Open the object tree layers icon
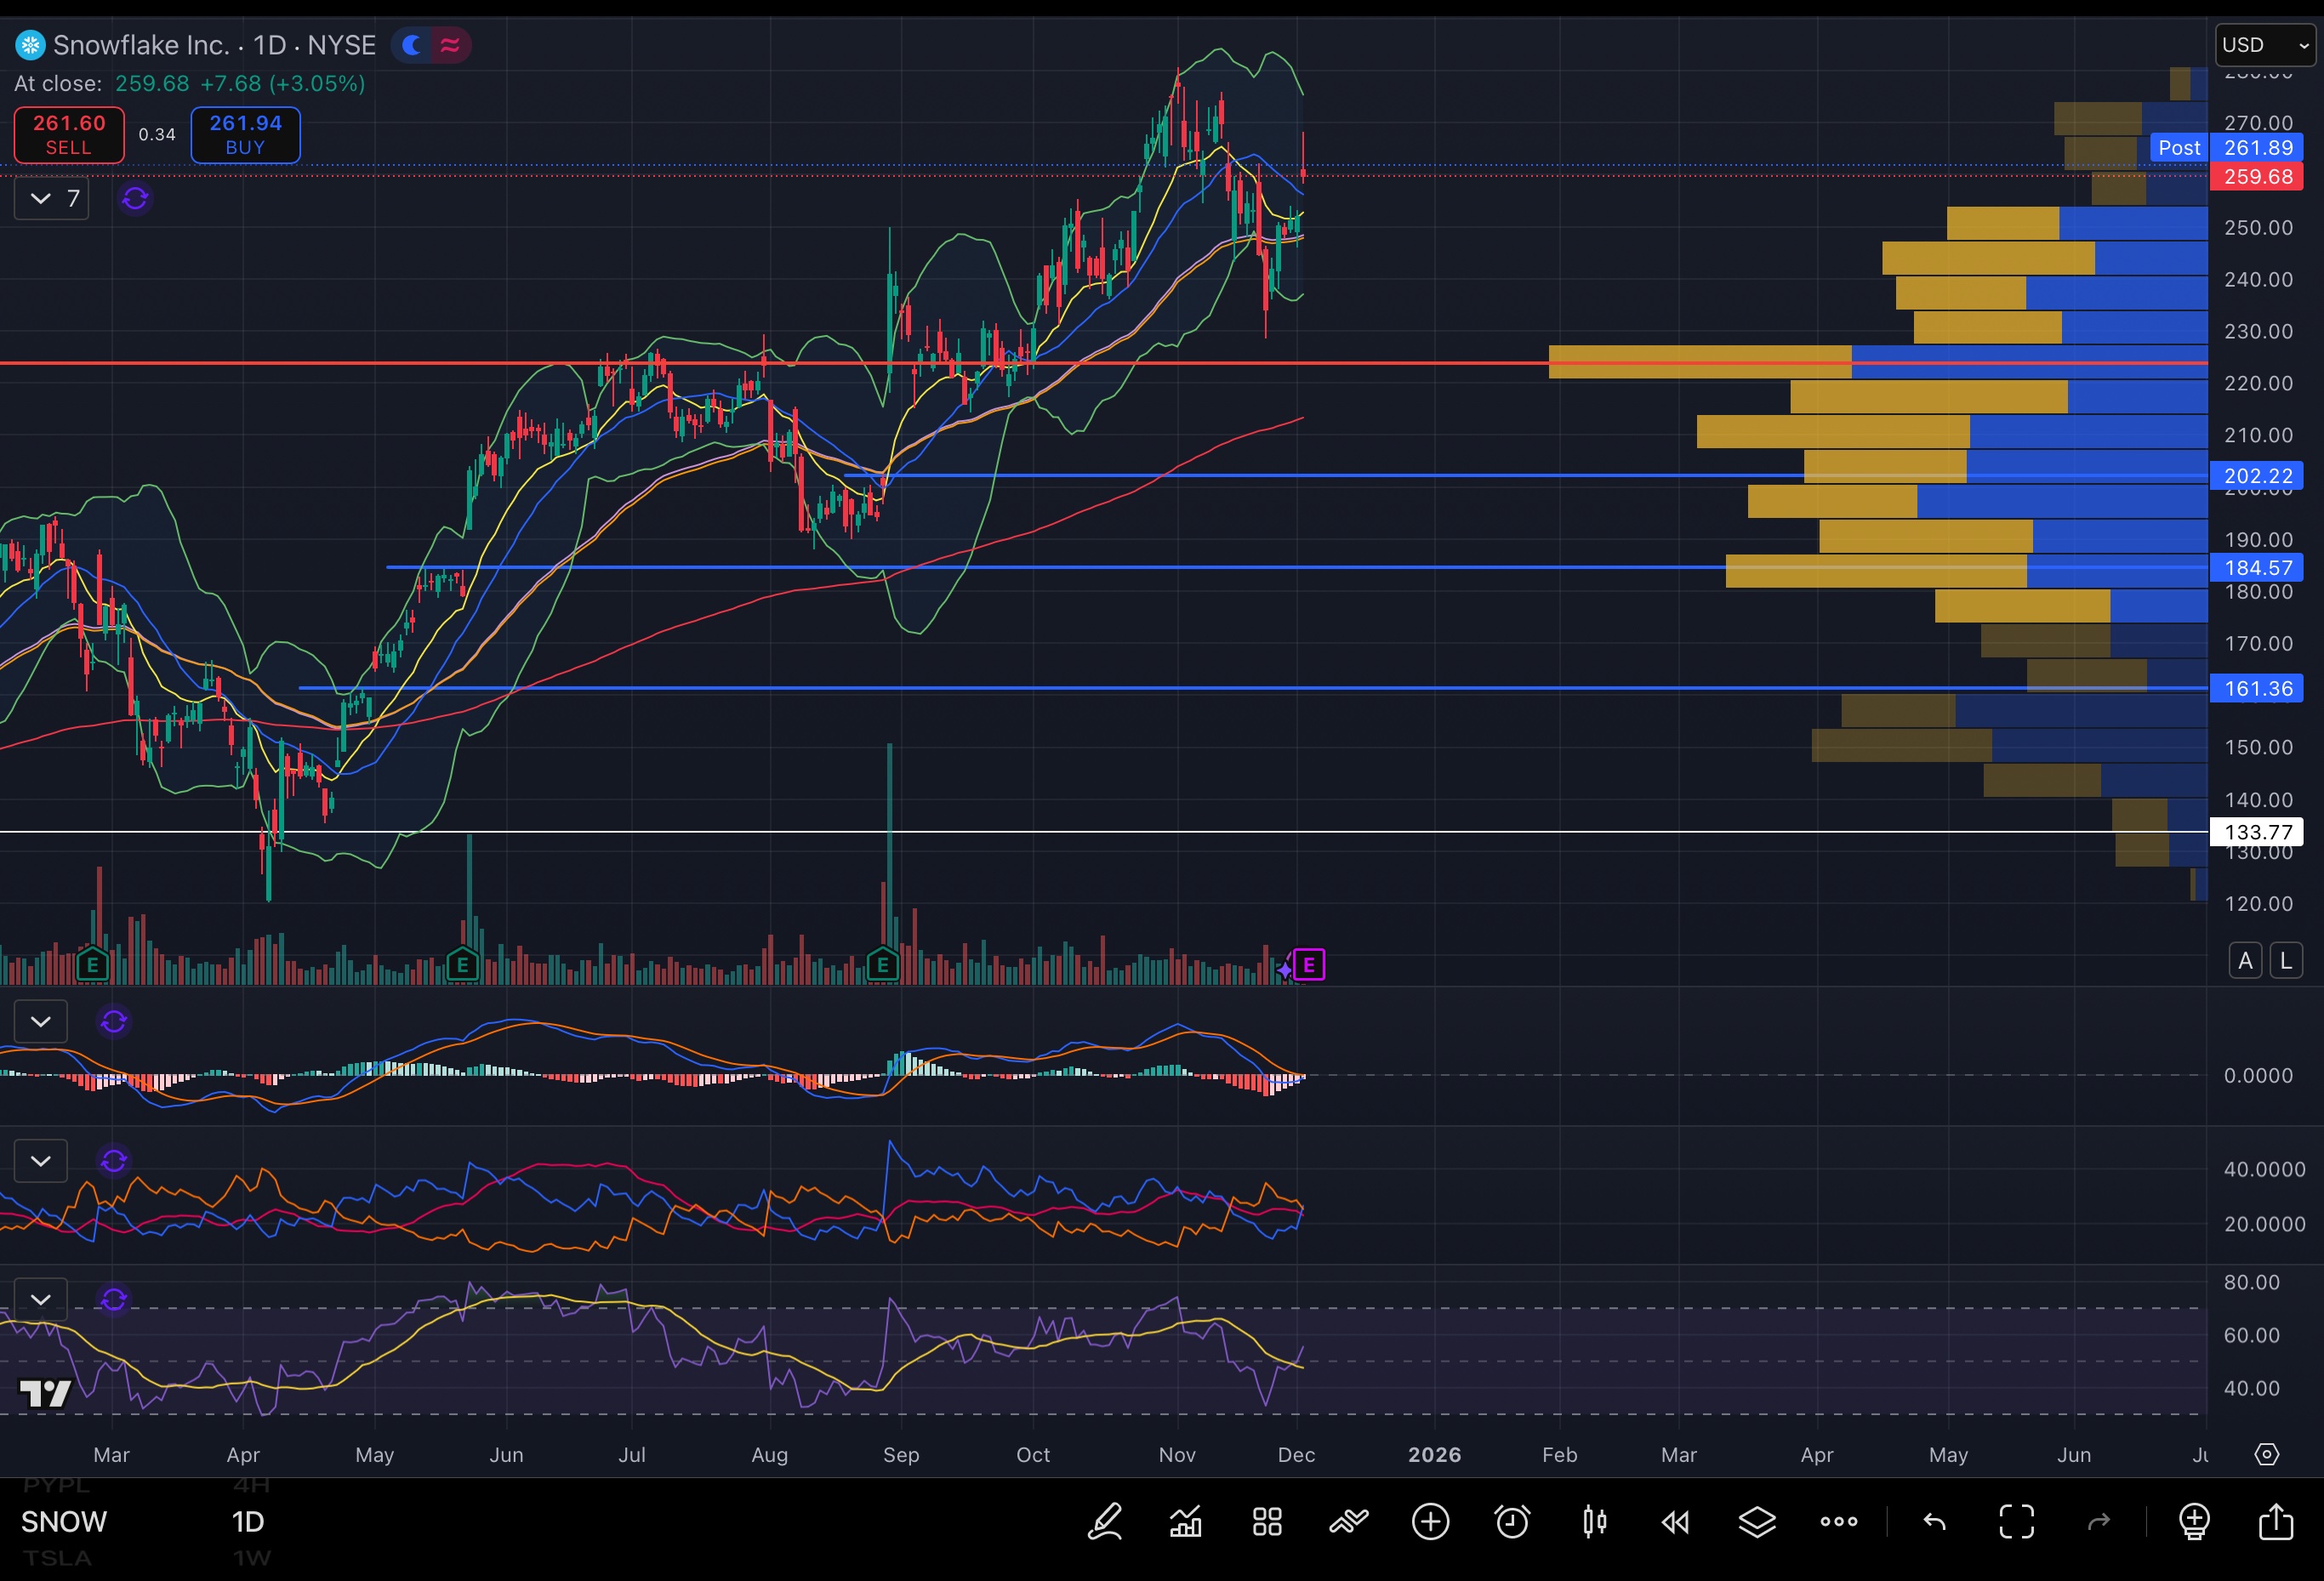This screenshot has height=1581, width=2324. 1757,1522
